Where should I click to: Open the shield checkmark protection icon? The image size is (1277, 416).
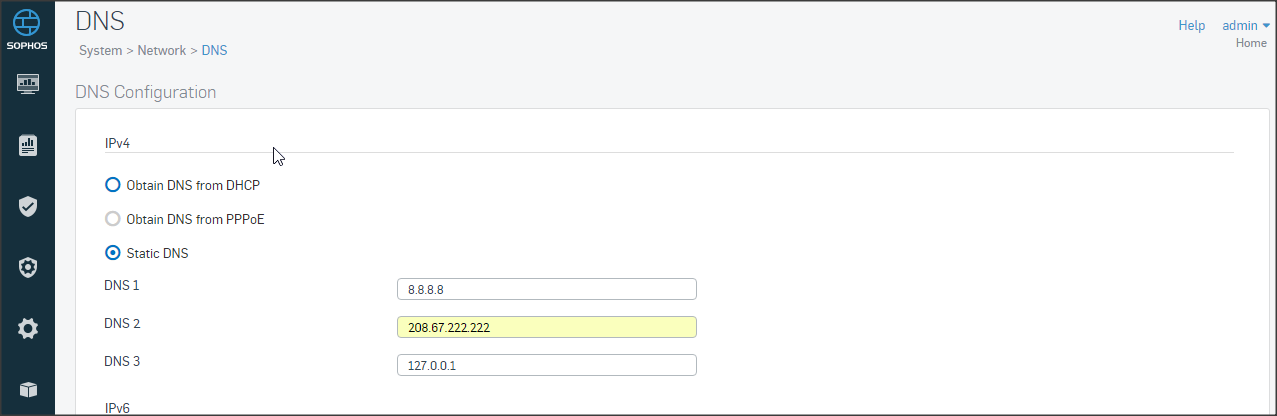point(28,206)
